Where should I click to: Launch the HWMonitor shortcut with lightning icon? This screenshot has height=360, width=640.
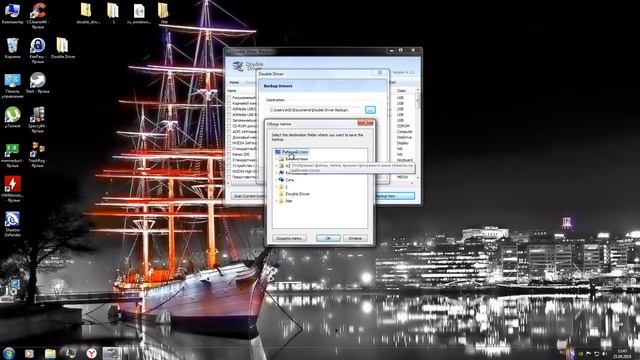12,189
